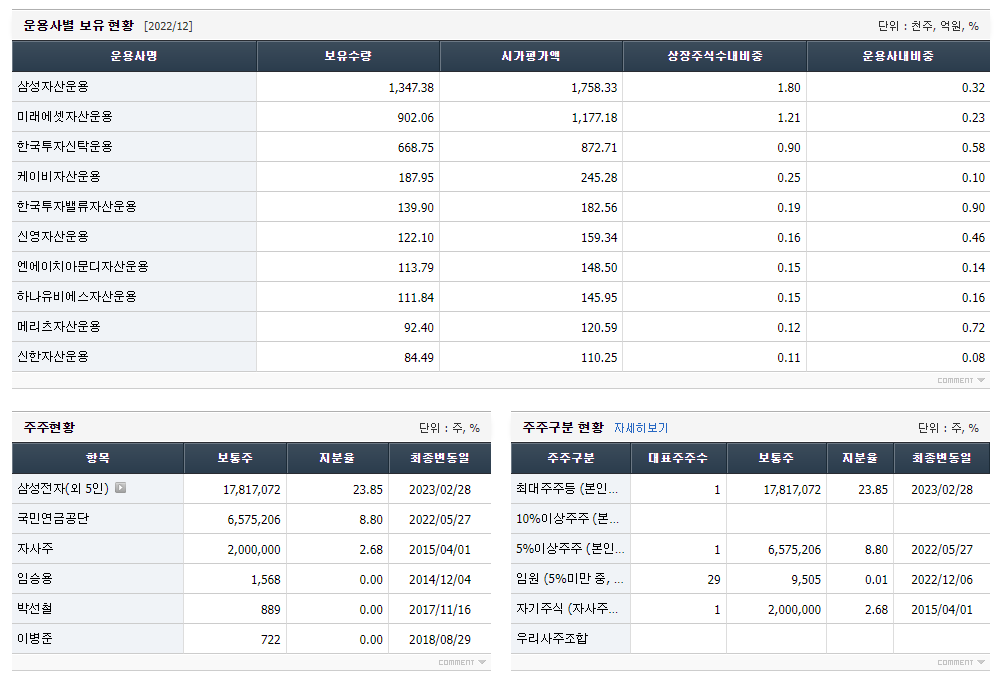Click the 6,575,206 shares cell in 주주현황
This screenshot has height=676, width=996.
tap(254, 520)
